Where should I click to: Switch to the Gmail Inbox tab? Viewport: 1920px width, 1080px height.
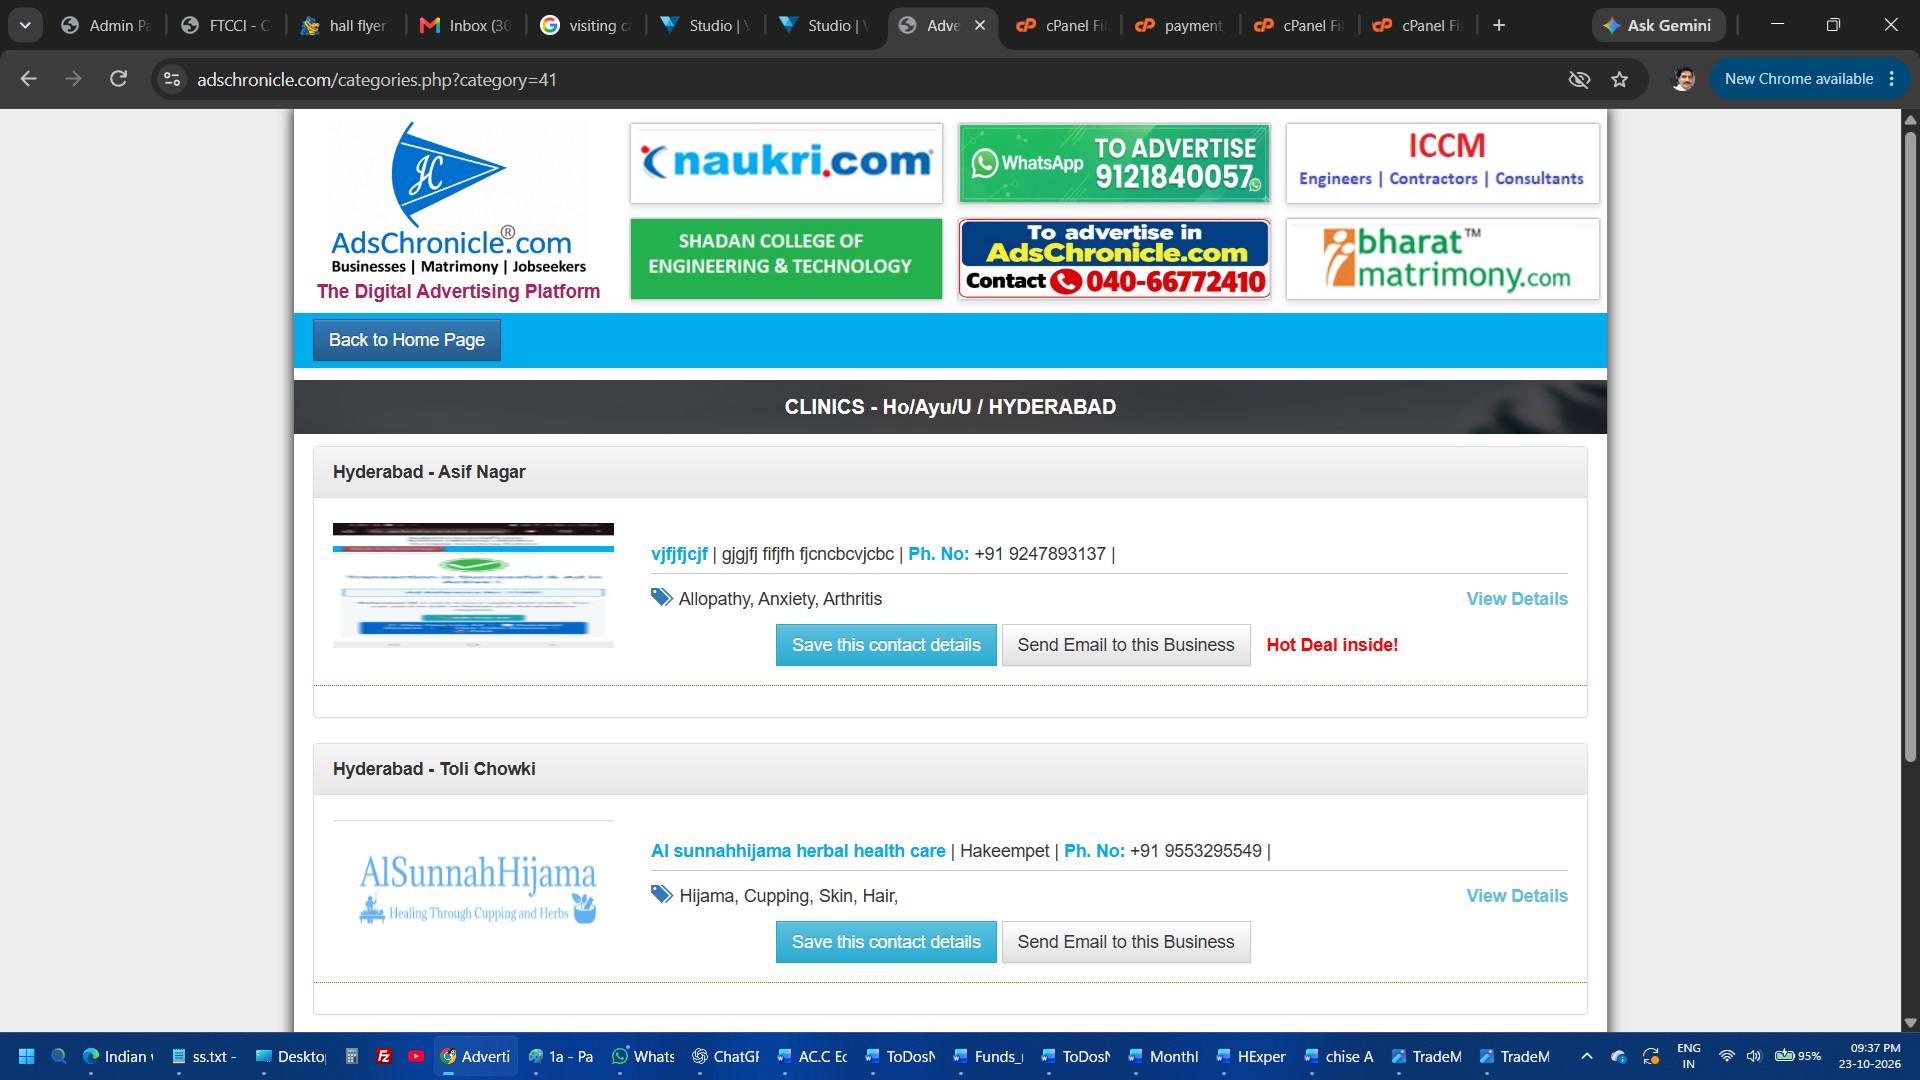pyautogui.click(x=465, y=25)
